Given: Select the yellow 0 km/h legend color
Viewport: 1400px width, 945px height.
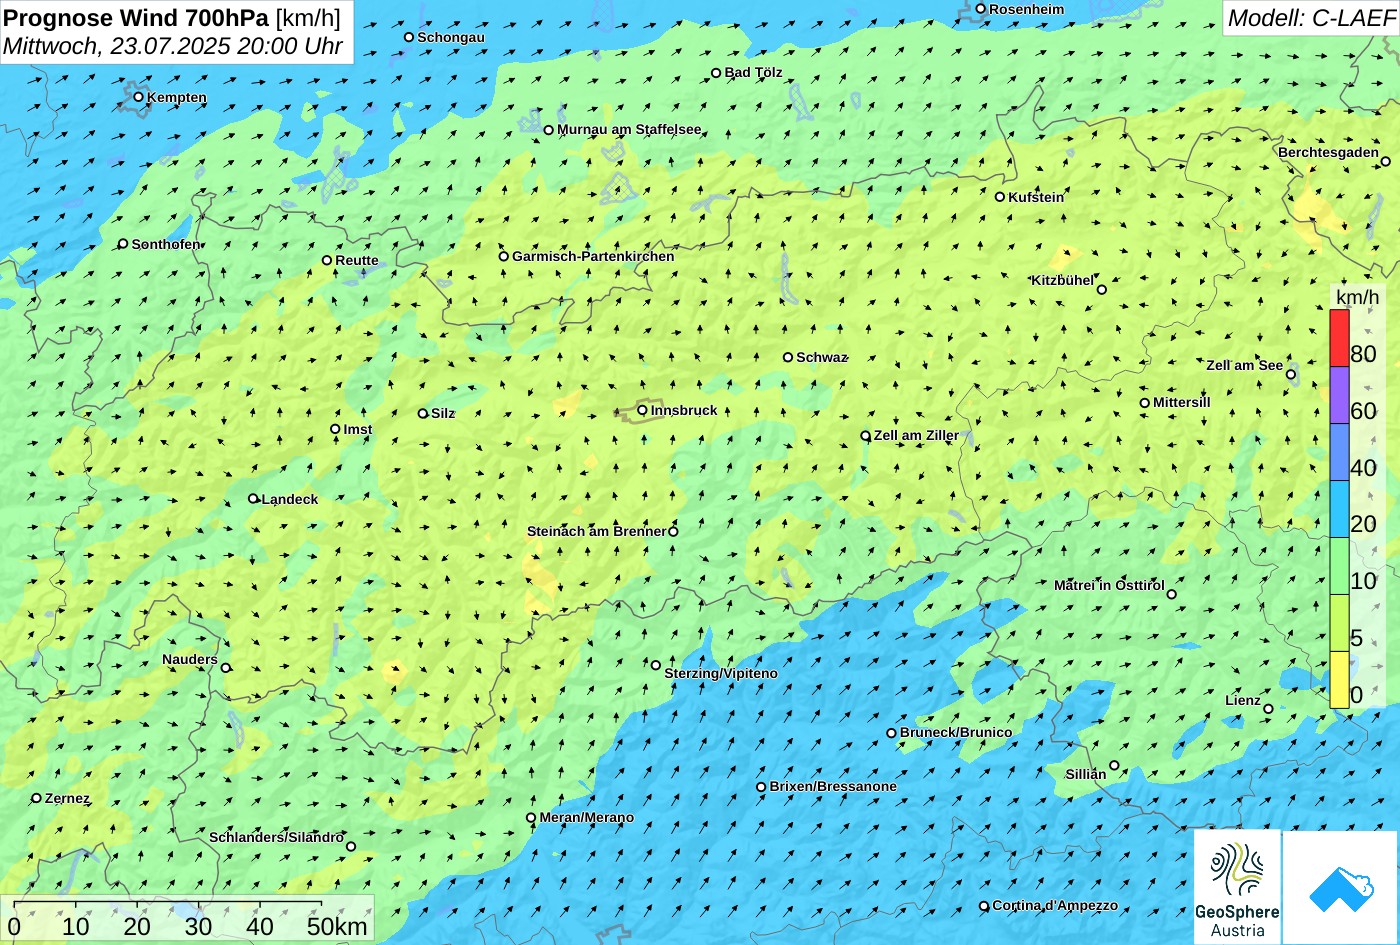Looking at the screenshot, I should (1339, 680).
